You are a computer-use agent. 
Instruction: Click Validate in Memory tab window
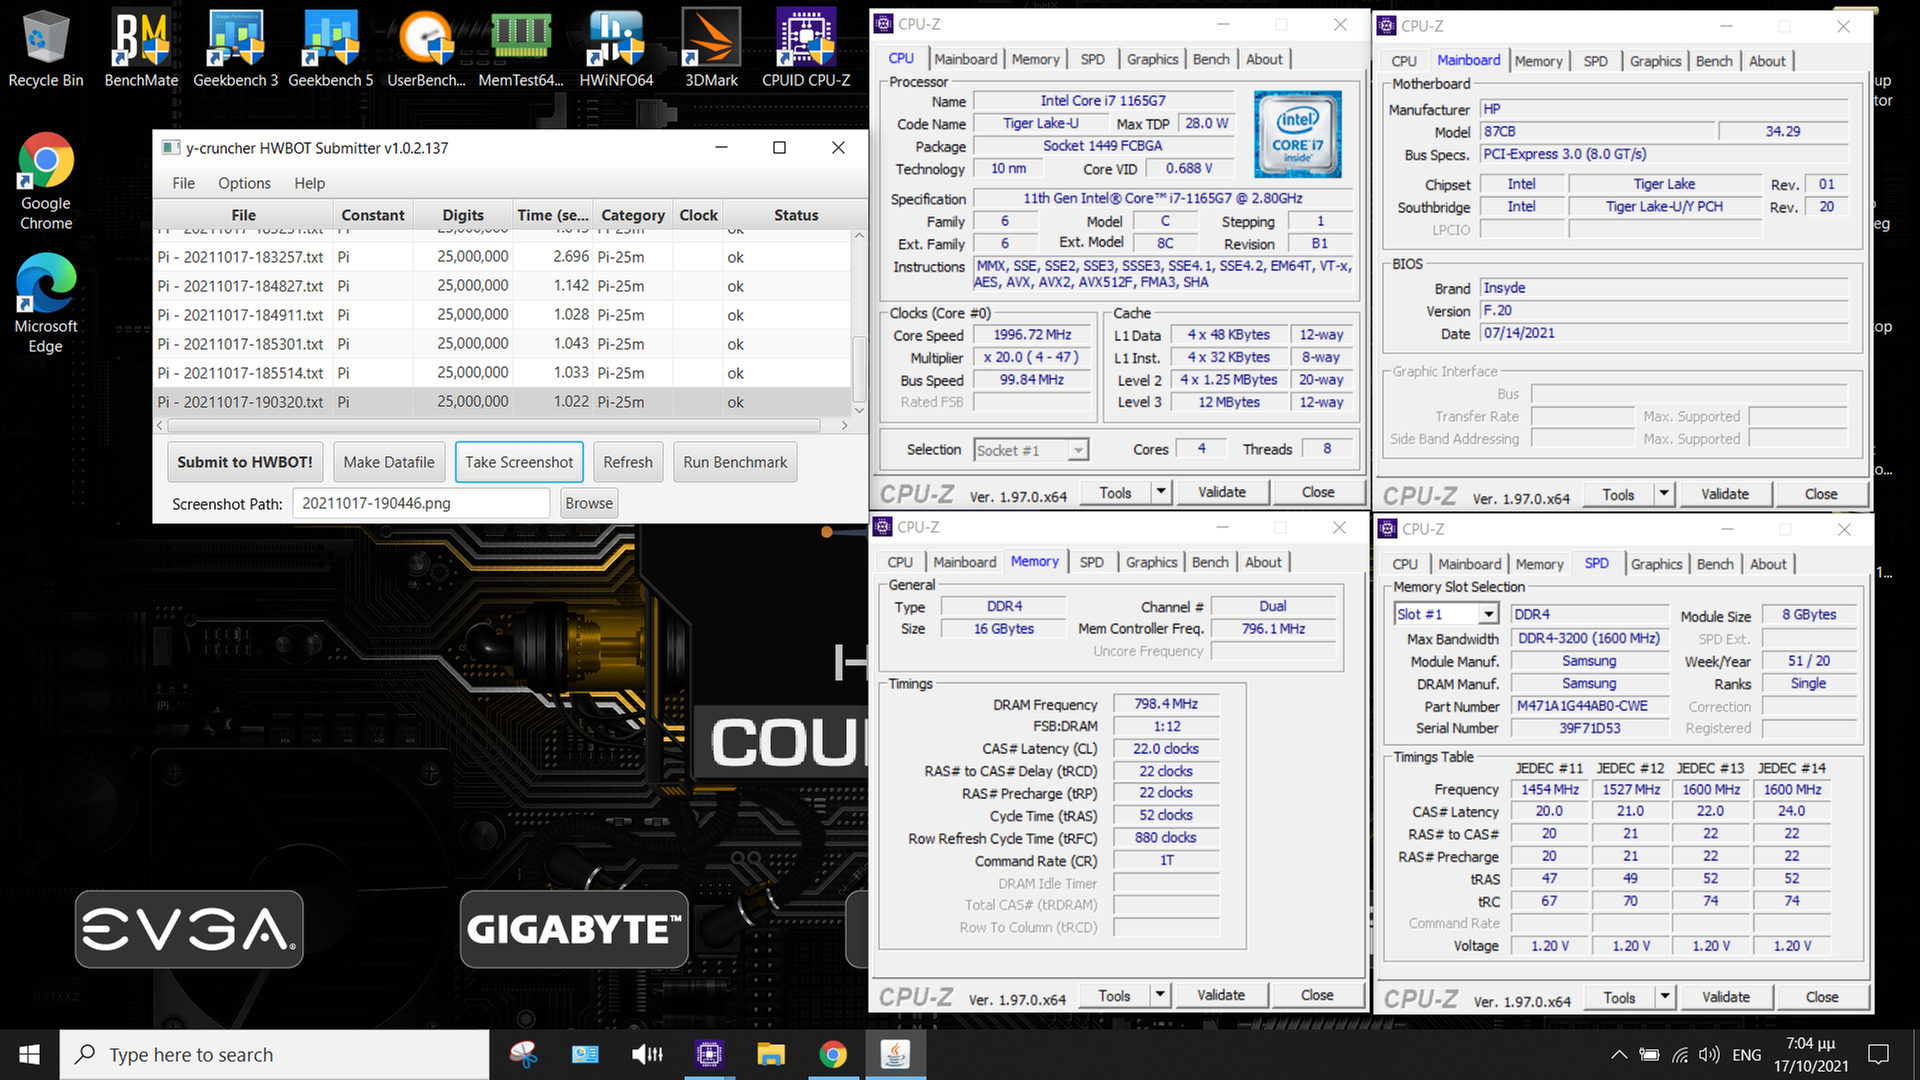click(x=1220, y=995)
